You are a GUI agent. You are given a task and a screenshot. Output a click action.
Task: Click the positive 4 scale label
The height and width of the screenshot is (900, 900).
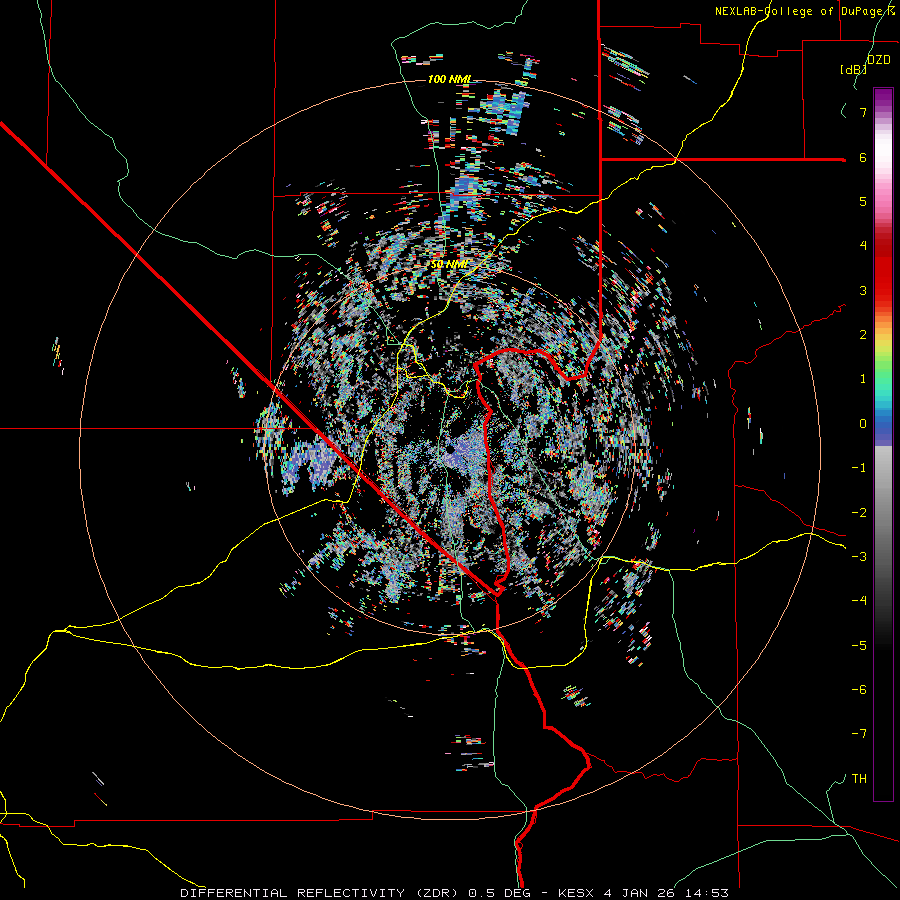coord(863,246)
